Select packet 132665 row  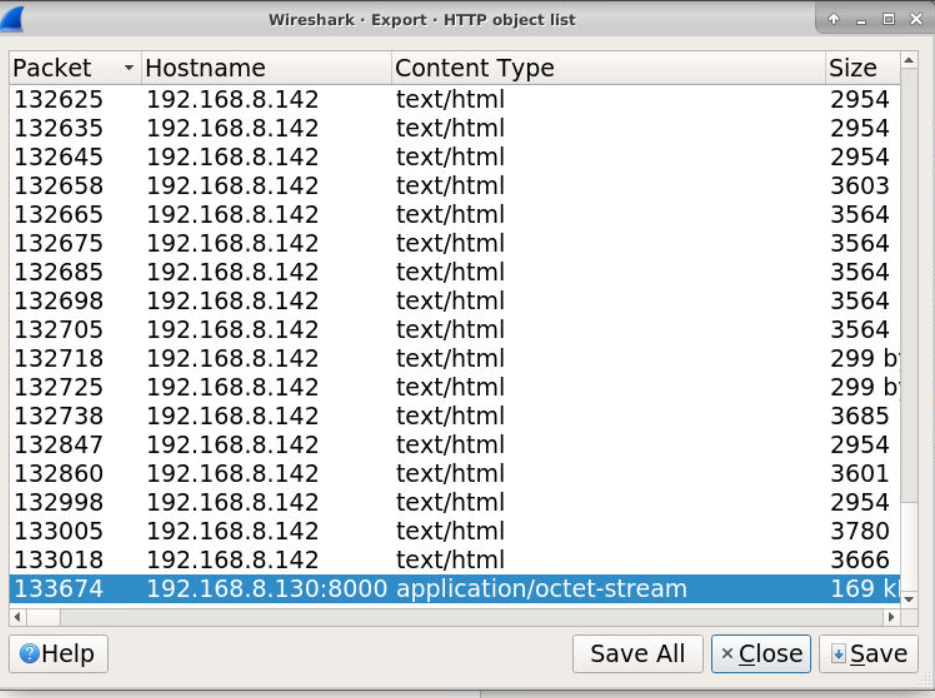454,215
